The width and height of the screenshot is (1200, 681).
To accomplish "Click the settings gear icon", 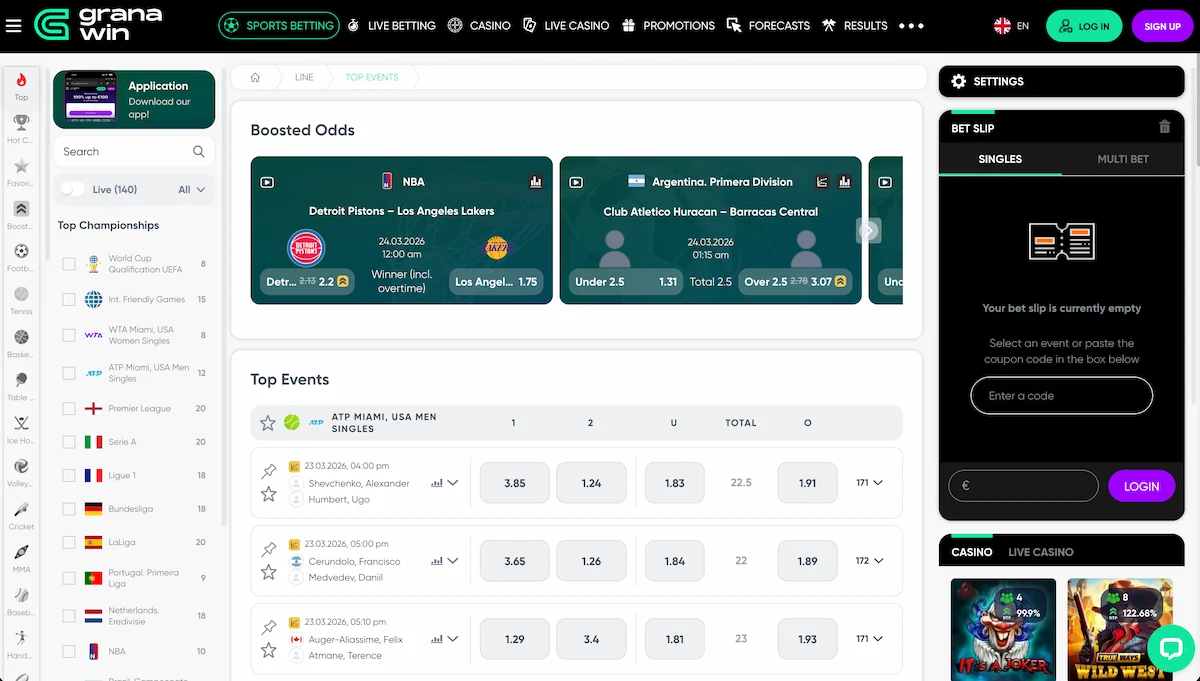I will [959, 82].
